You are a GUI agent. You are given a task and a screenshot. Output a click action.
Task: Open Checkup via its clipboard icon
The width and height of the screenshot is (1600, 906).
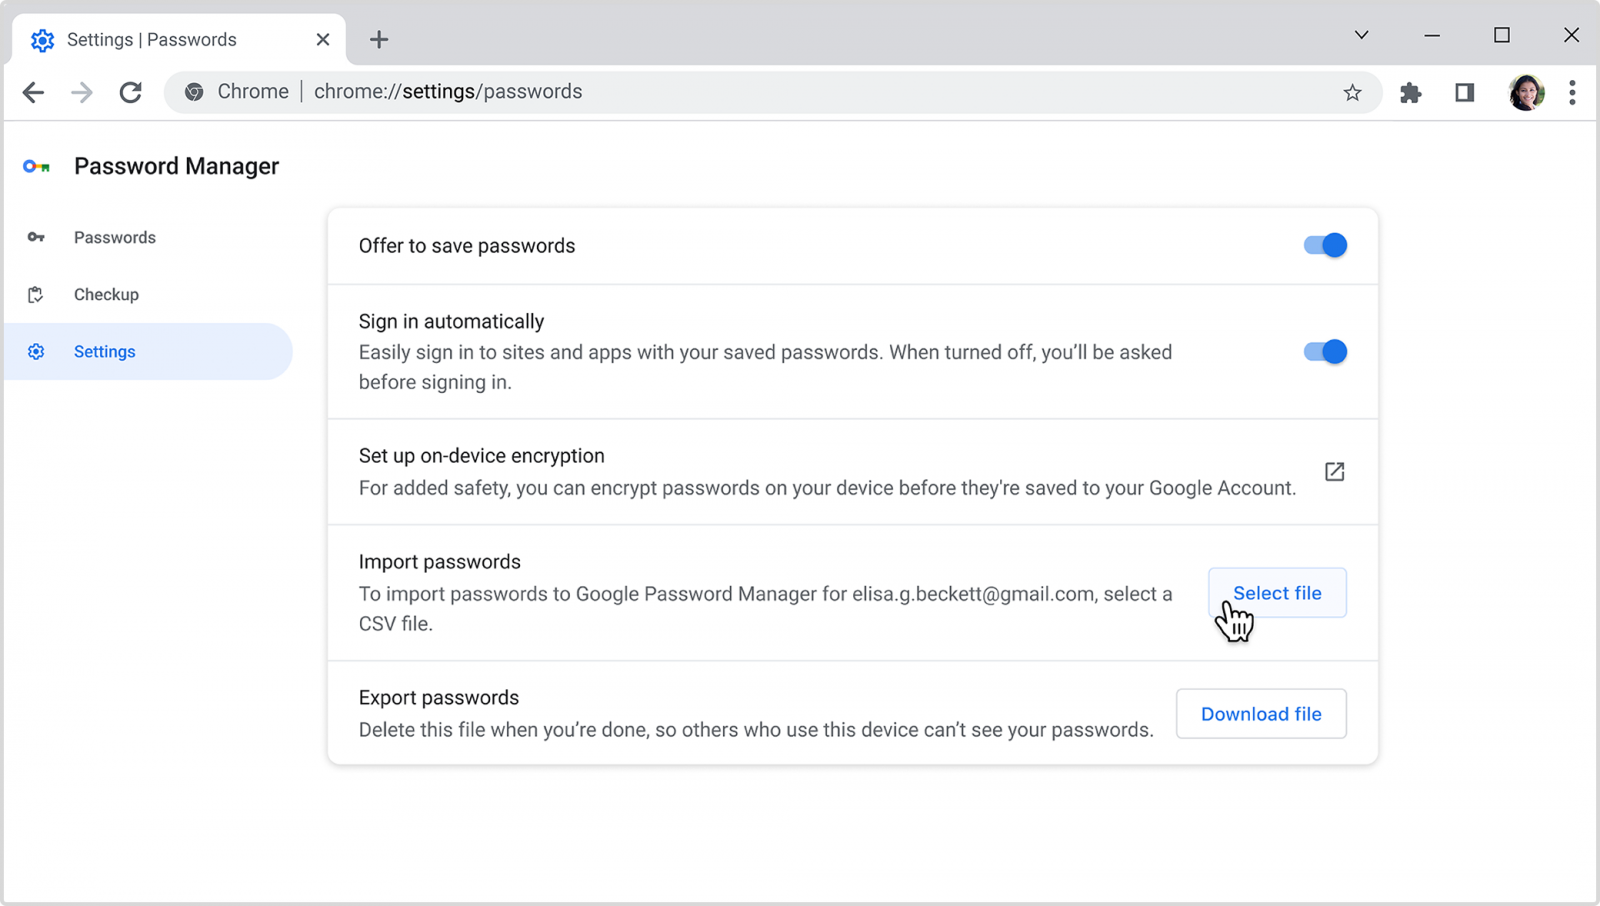pyautogui.click(x=36, y=294)
